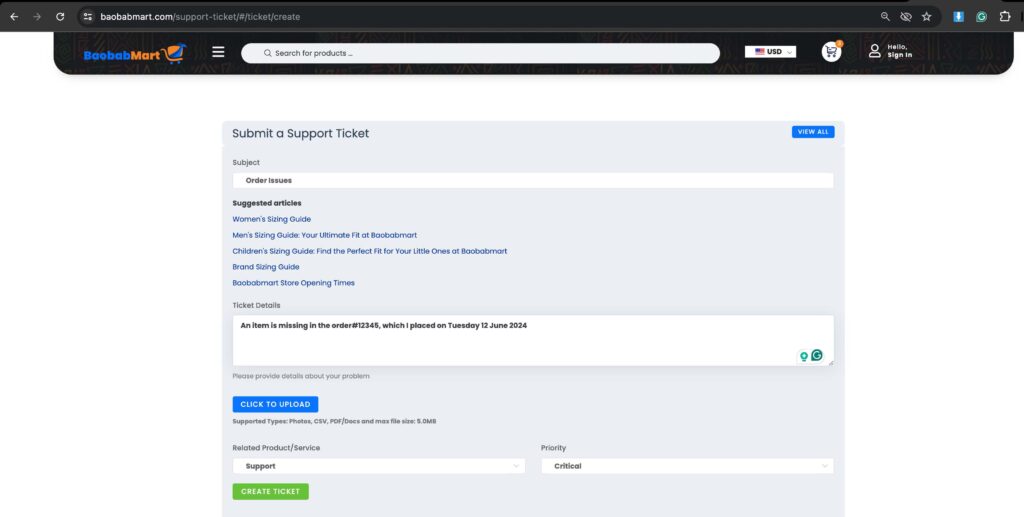Viewport: 1024px width, 517px height.
Task: Bookmark this page with the star icon
Action: [x=927, y=17]
